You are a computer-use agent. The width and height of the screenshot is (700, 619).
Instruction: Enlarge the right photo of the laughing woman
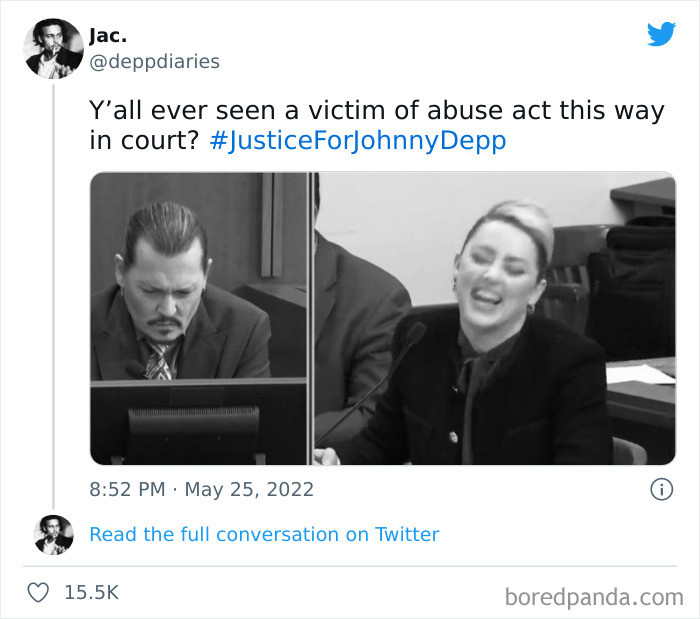[495, 318]
